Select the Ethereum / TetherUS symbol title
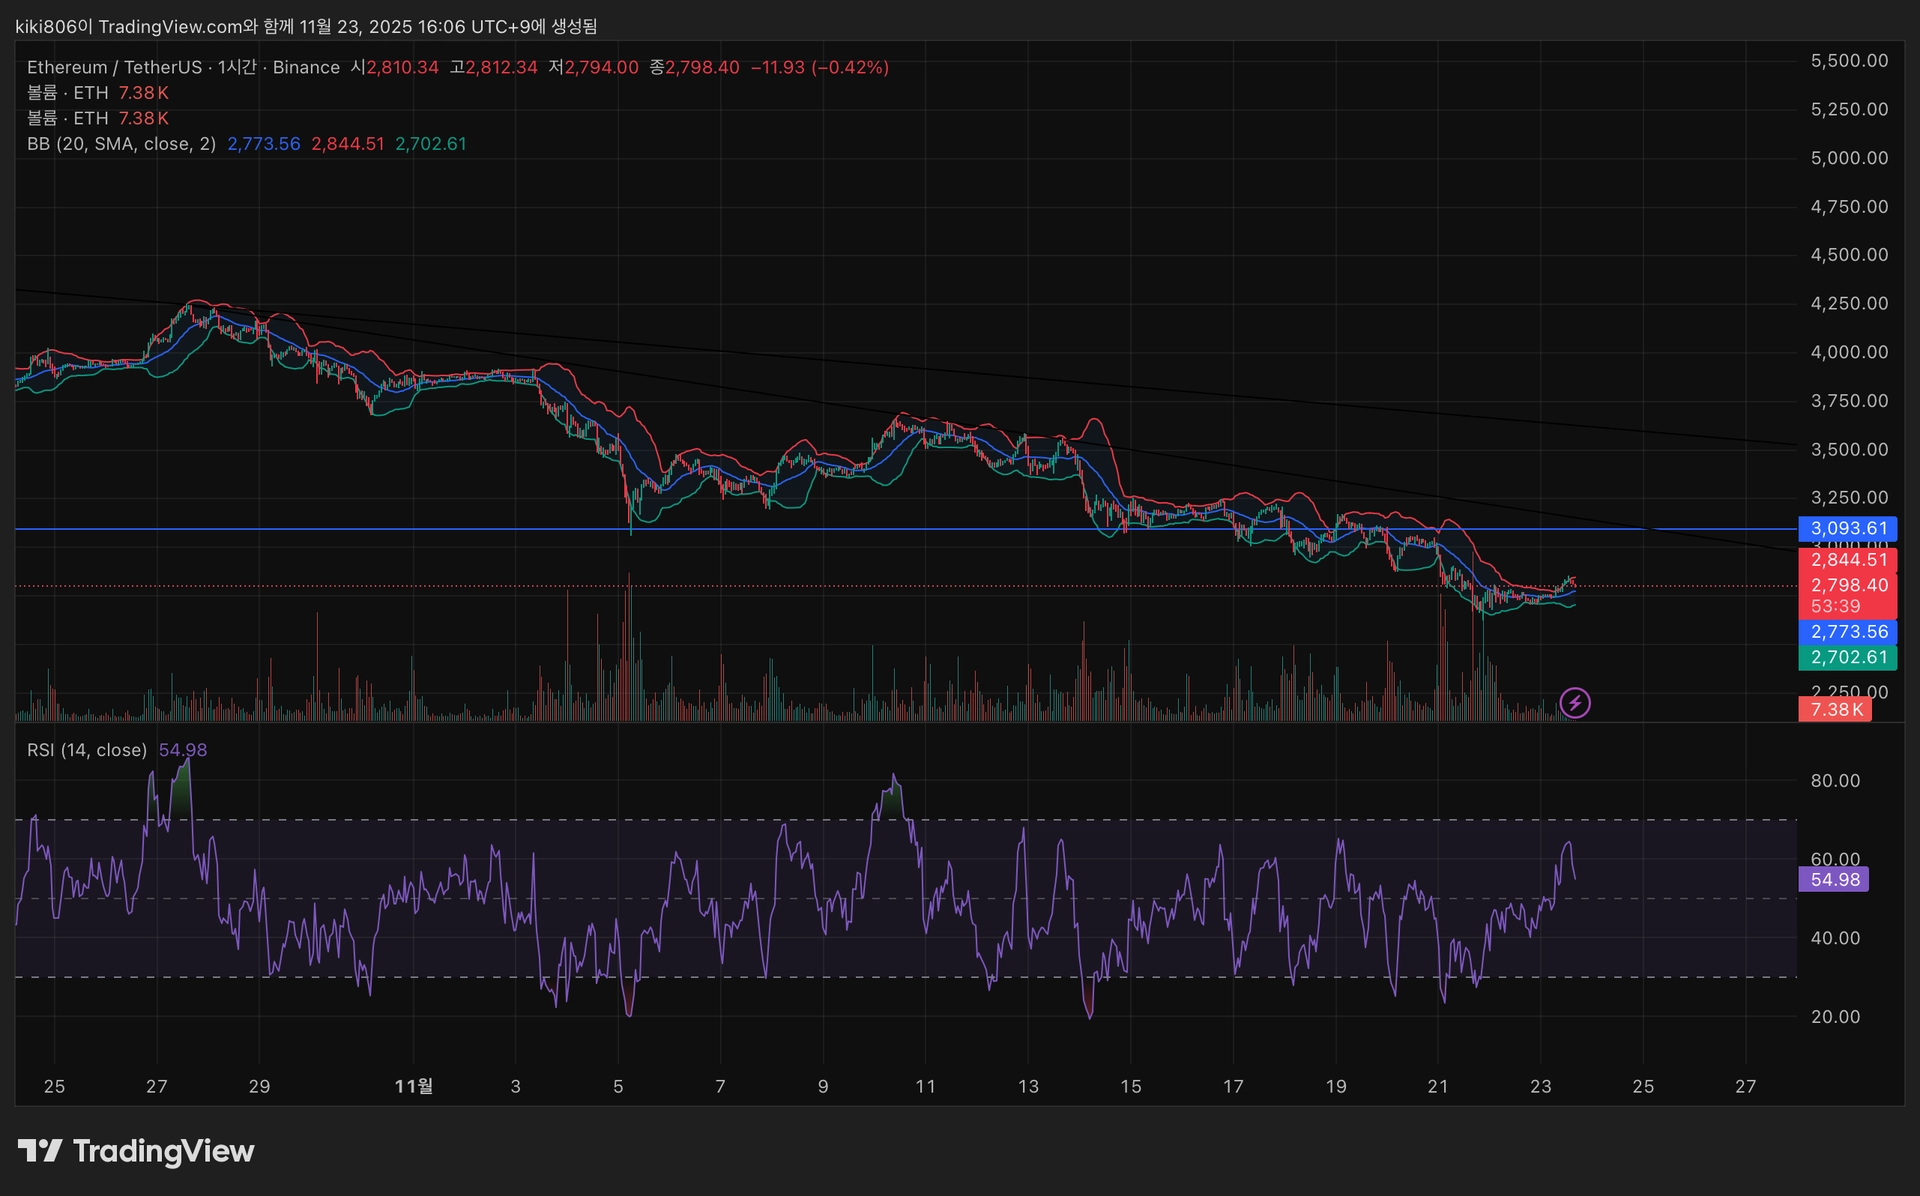The height and width of the screenshot is (1196, 1920). (114, 67)
